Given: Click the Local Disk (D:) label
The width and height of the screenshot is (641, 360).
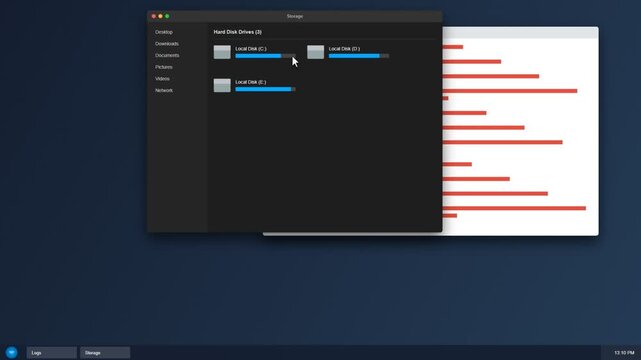Looking at the screenshot, I should (x=344, y=49).
